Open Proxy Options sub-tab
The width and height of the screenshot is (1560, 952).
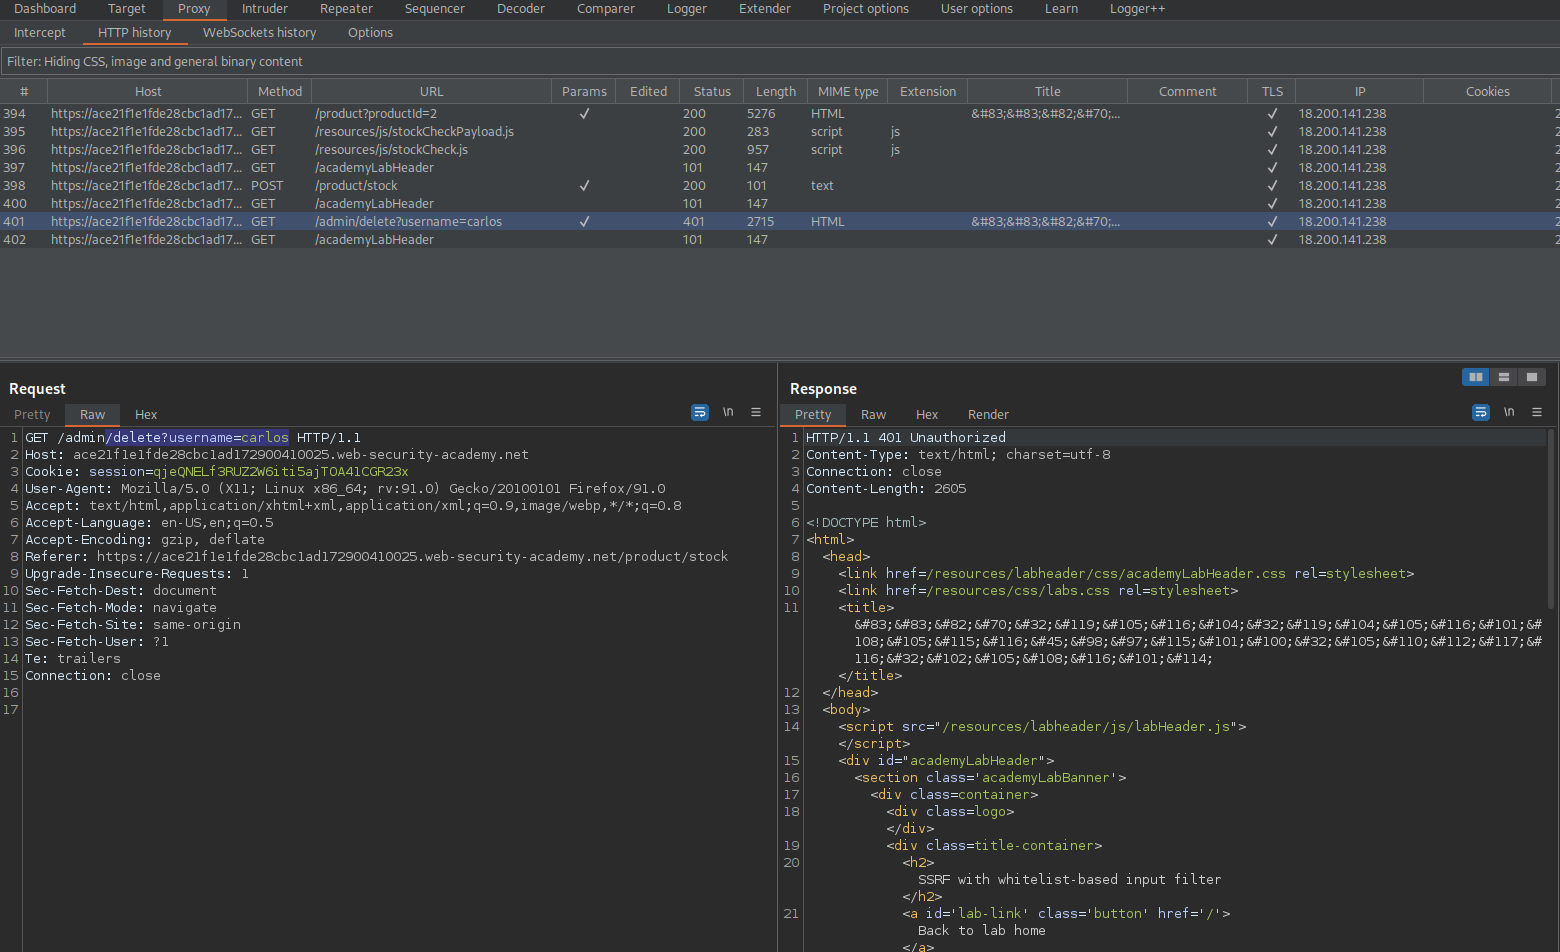370,33
